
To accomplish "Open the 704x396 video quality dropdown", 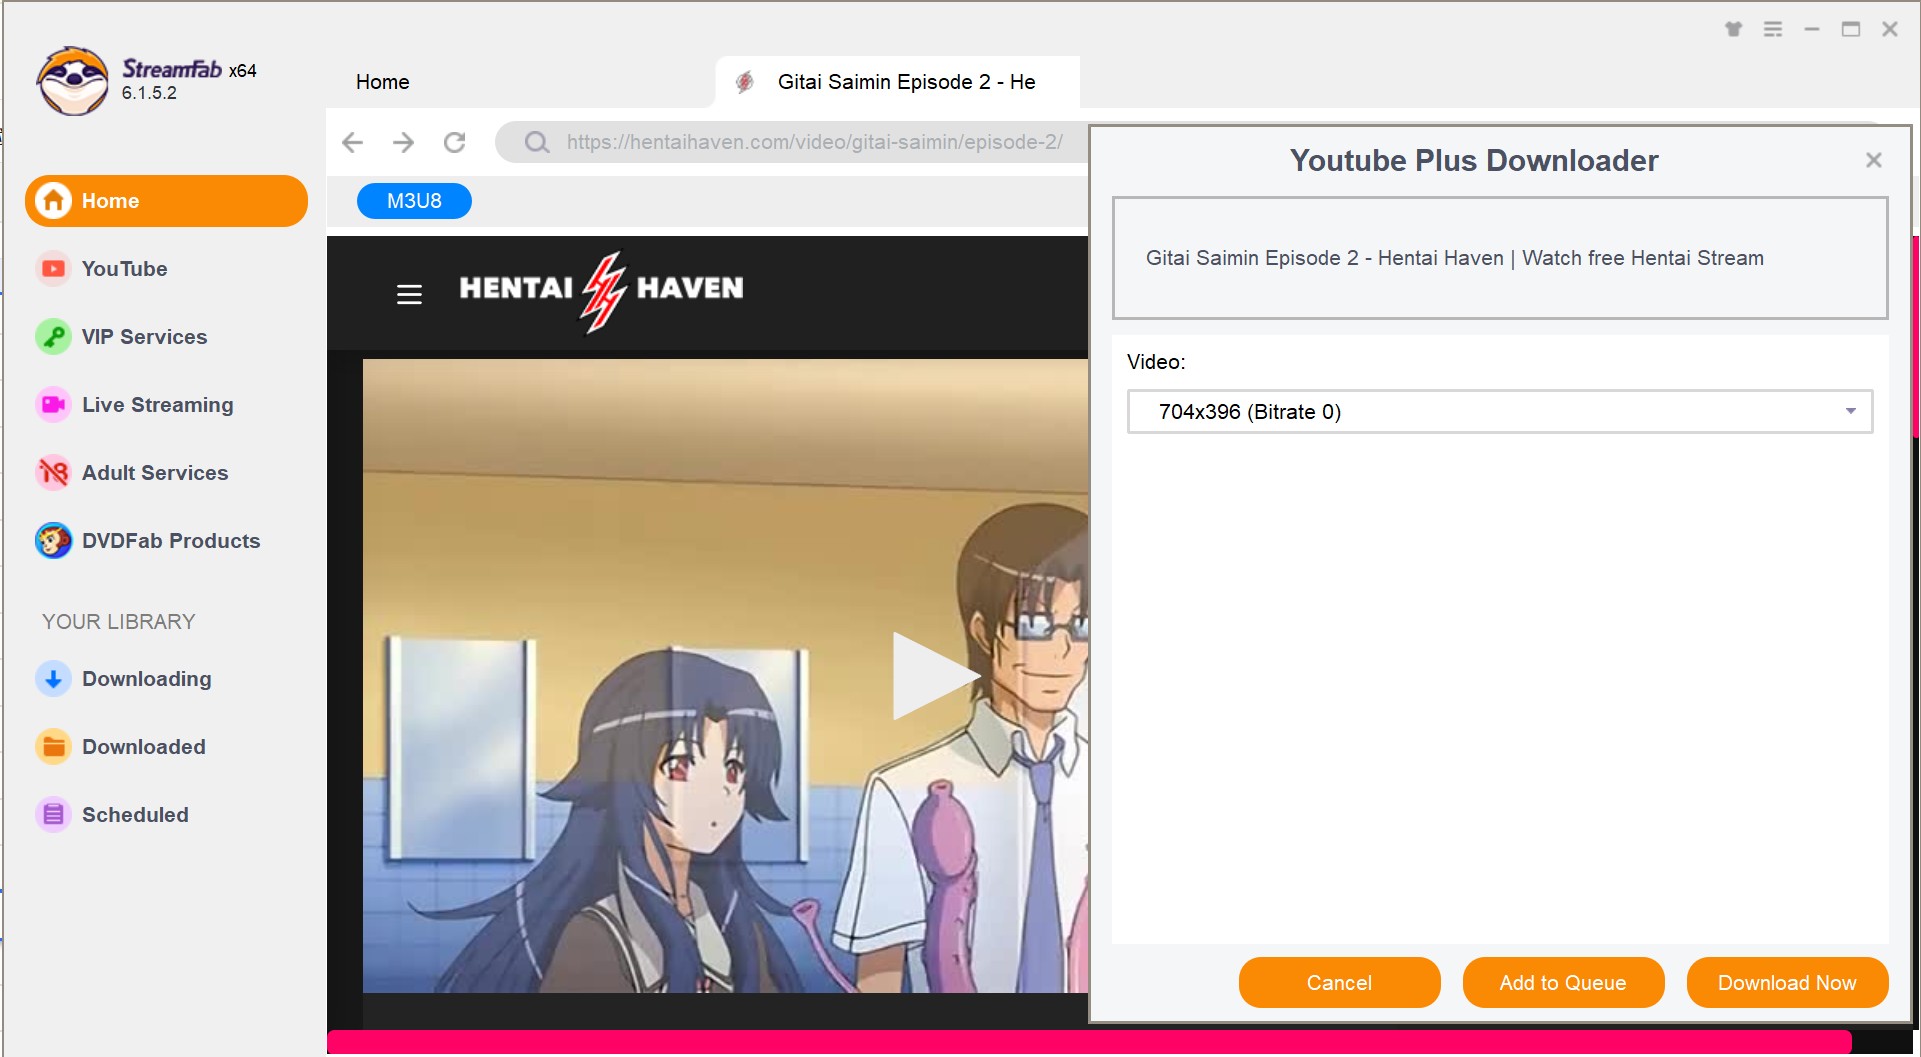I will tap(1500, 412).
